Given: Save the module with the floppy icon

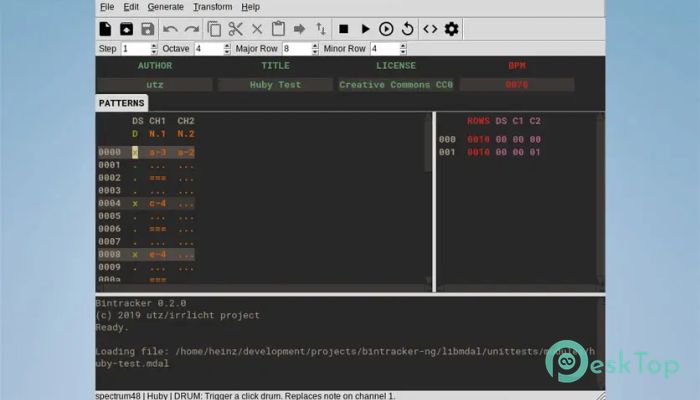Looking at the screenshot, I should click(x=148, y=29).
